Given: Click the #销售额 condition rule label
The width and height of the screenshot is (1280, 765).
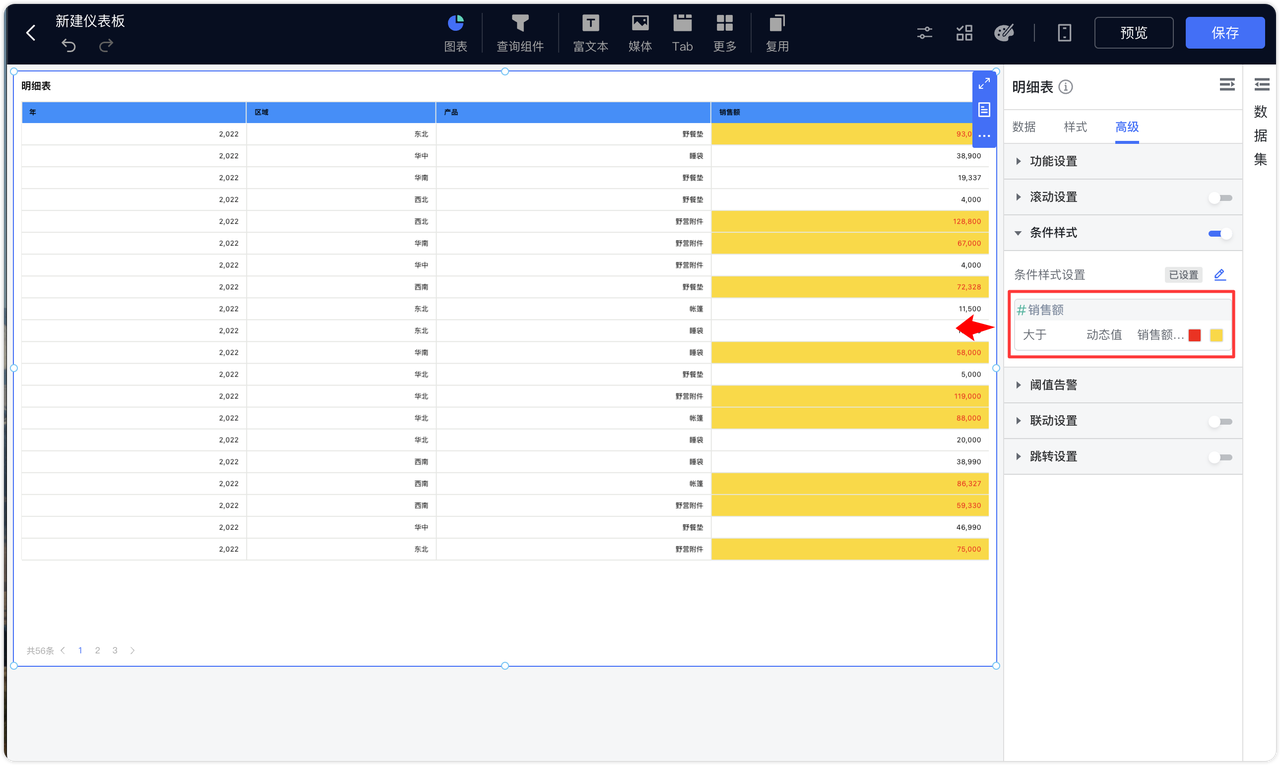Looking at the screenshot, I should coord(1040,310).
